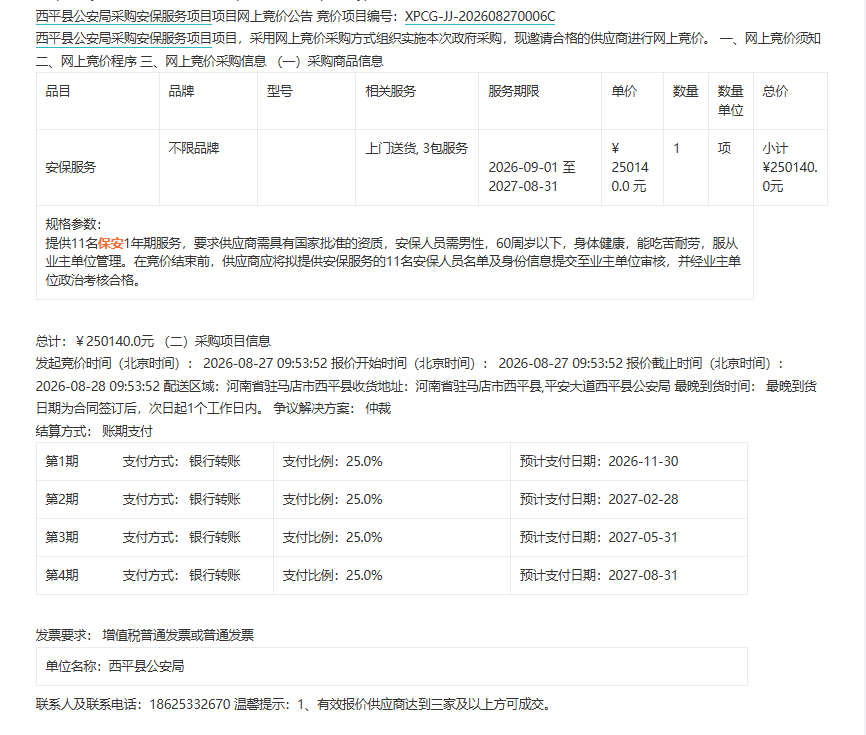Click the 总价 column header
This screenshot has width=866, height=735.
[x=775, y=91]
